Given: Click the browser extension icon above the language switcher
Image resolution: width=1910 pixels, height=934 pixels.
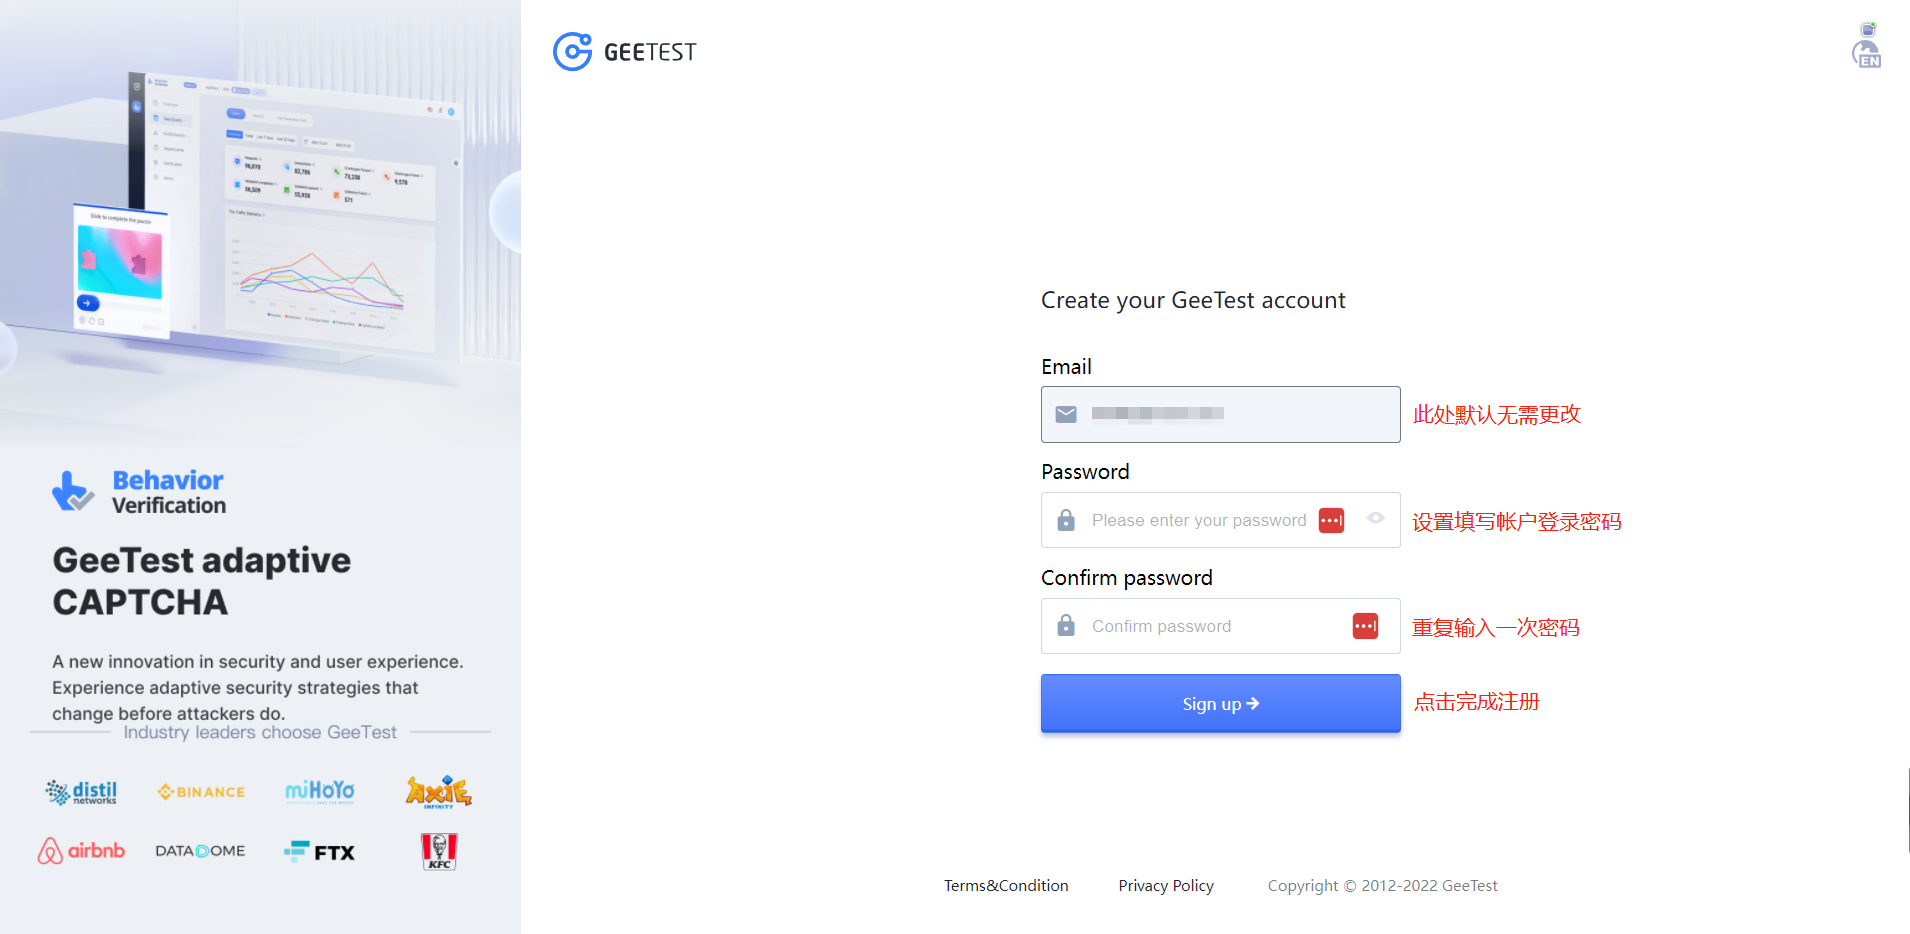Looking at the screenshot, I should 1868,28.
